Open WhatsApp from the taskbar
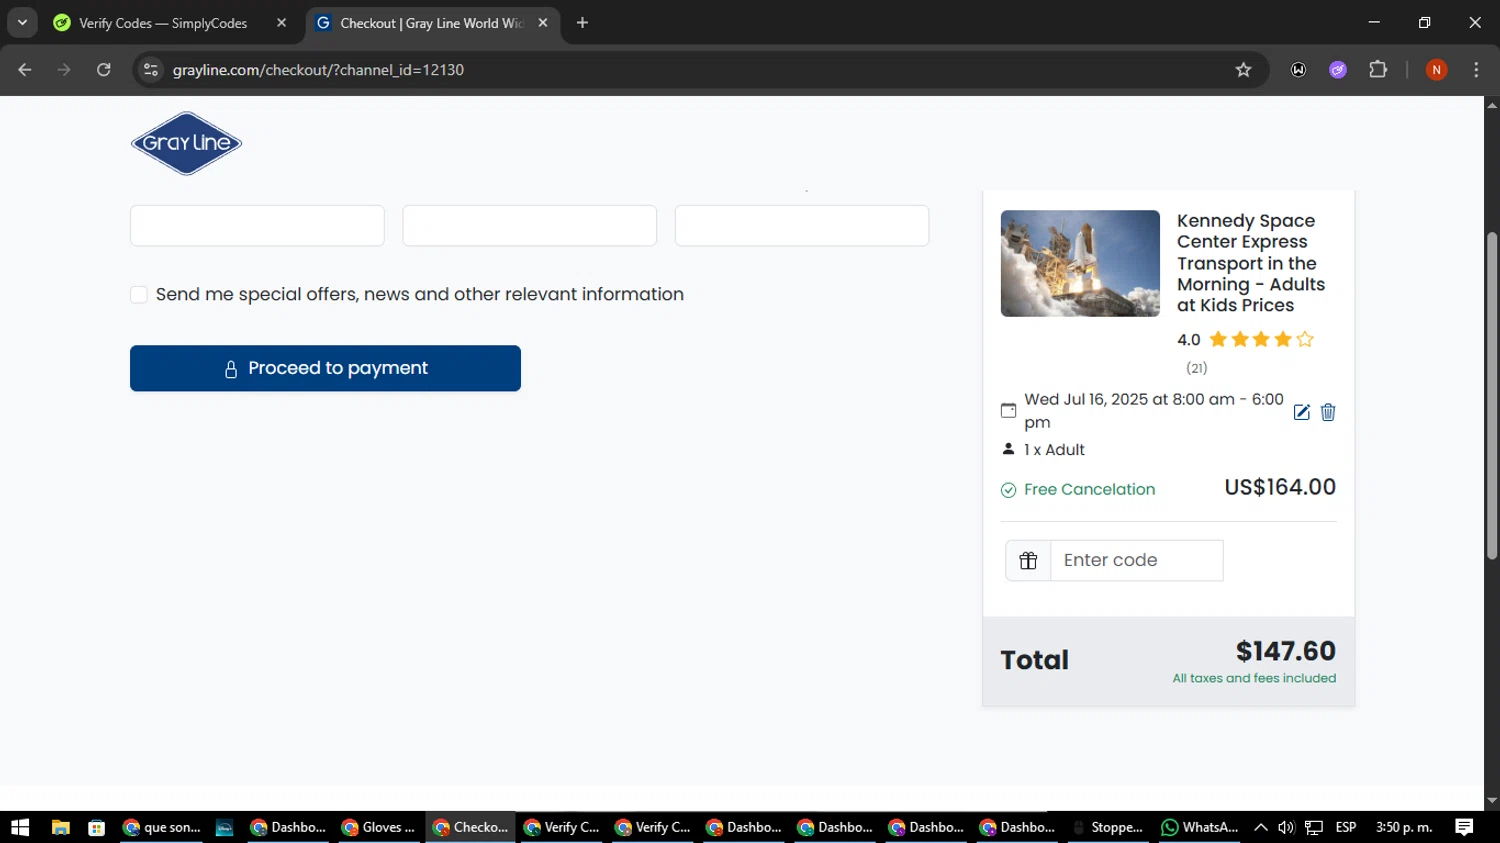 pyautogui.click(x=1199, y=827)
